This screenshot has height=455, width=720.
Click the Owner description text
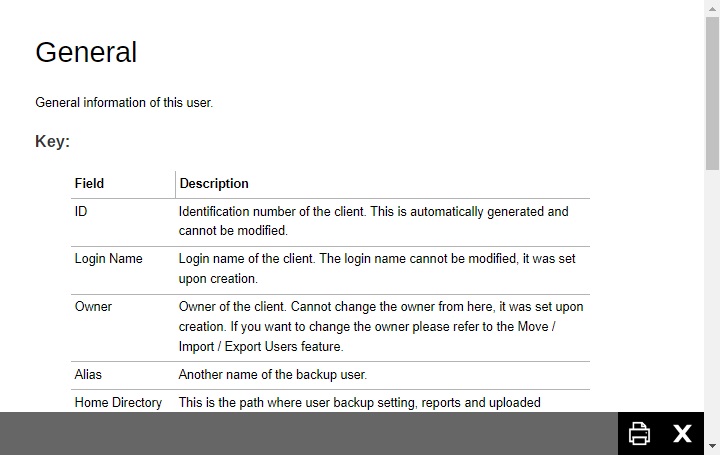[380, 326]
